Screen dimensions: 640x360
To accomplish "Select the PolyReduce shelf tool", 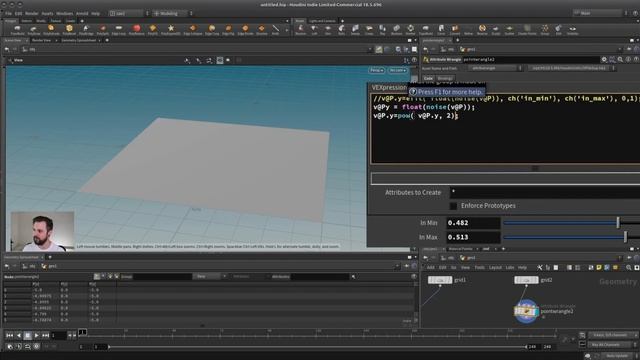I will click(136, 30).
